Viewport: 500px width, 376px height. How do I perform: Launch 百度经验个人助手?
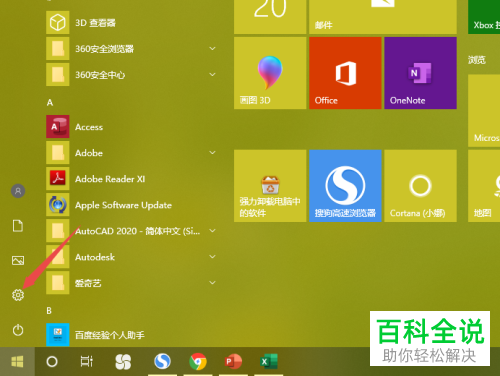click(x=132, y=335)
